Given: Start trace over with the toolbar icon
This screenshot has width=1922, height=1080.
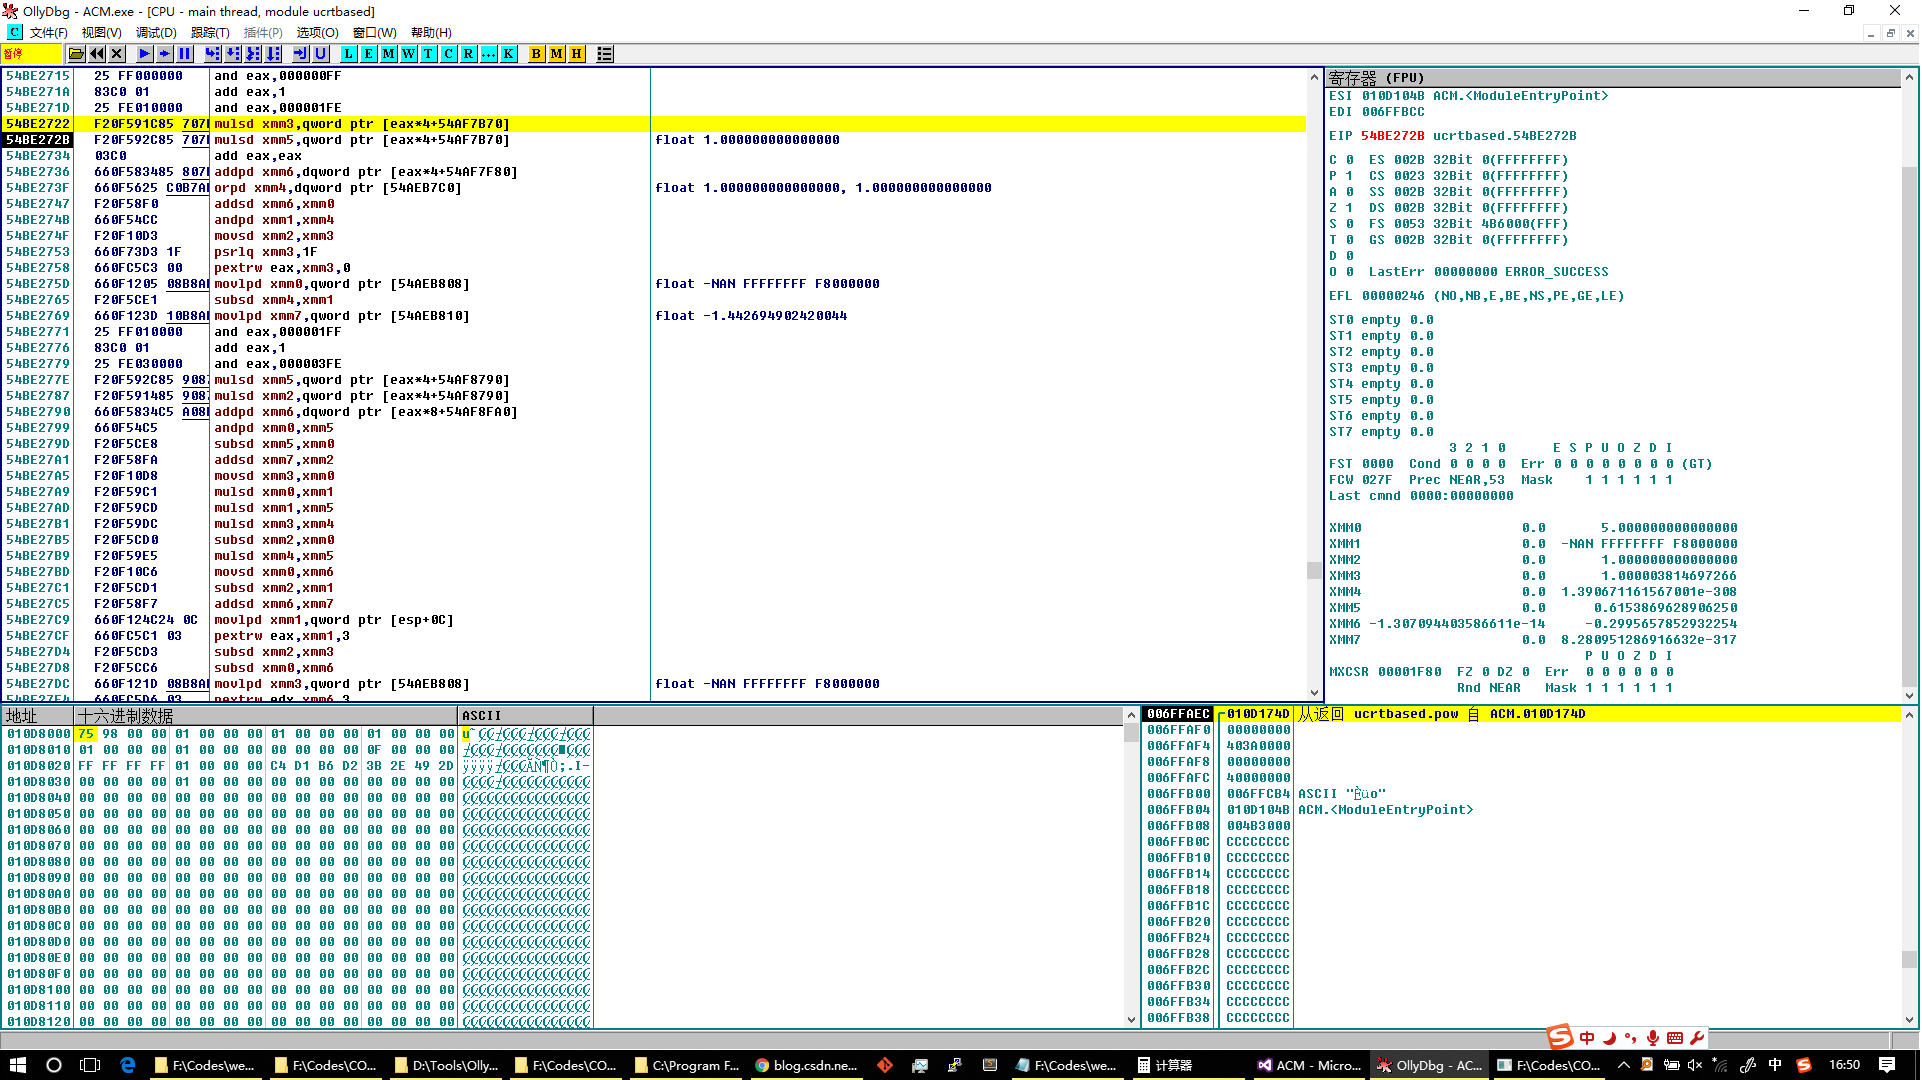Looking at the screenshot, I should 273,54.
